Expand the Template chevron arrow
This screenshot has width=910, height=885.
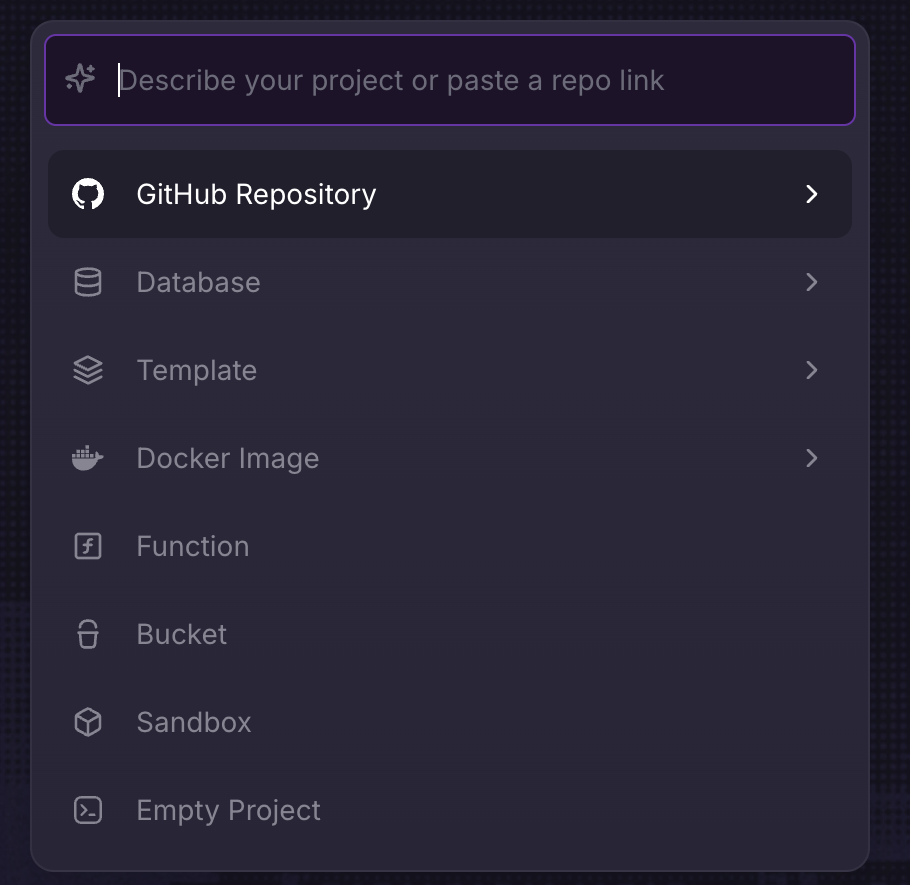coord(811,370)
